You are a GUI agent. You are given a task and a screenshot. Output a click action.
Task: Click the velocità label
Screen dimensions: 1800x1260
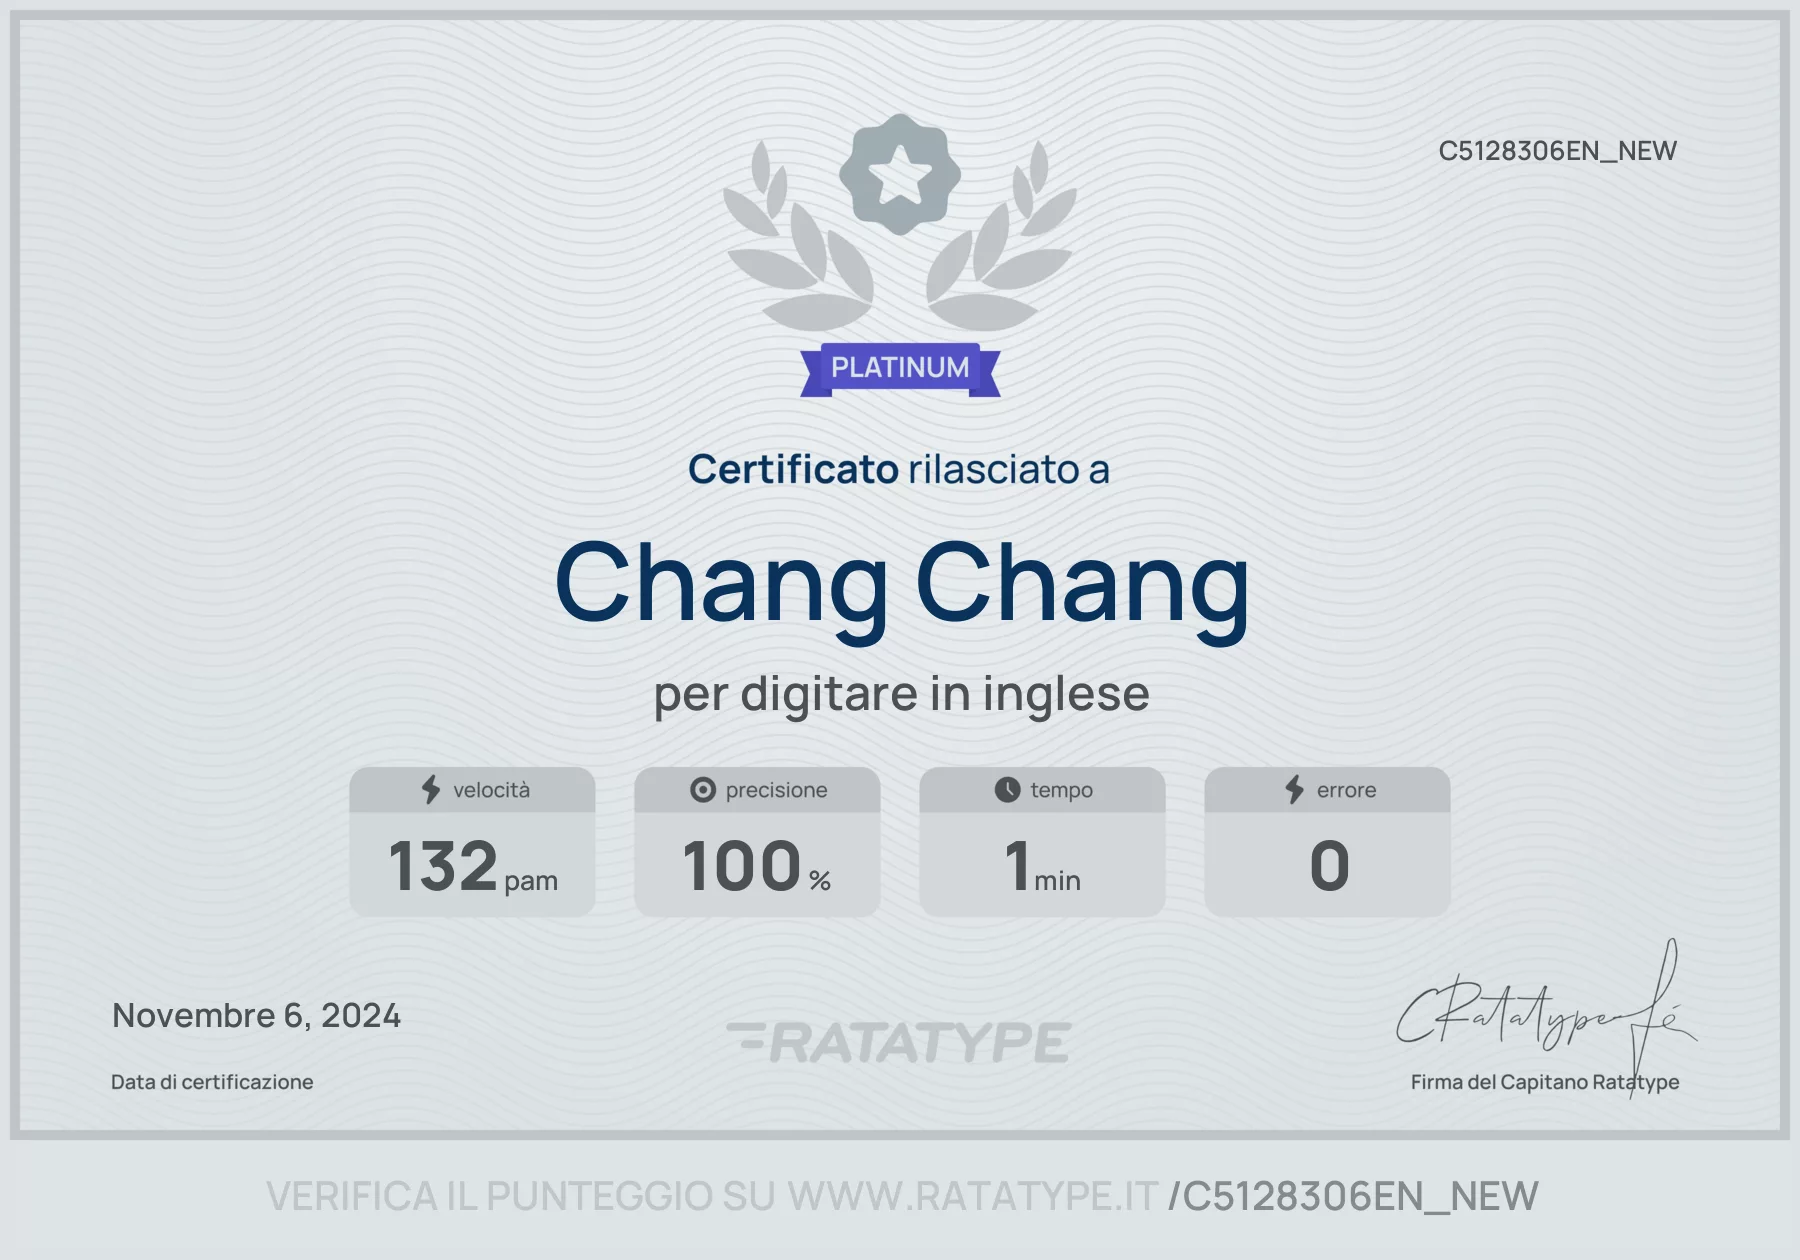(491, 790)
